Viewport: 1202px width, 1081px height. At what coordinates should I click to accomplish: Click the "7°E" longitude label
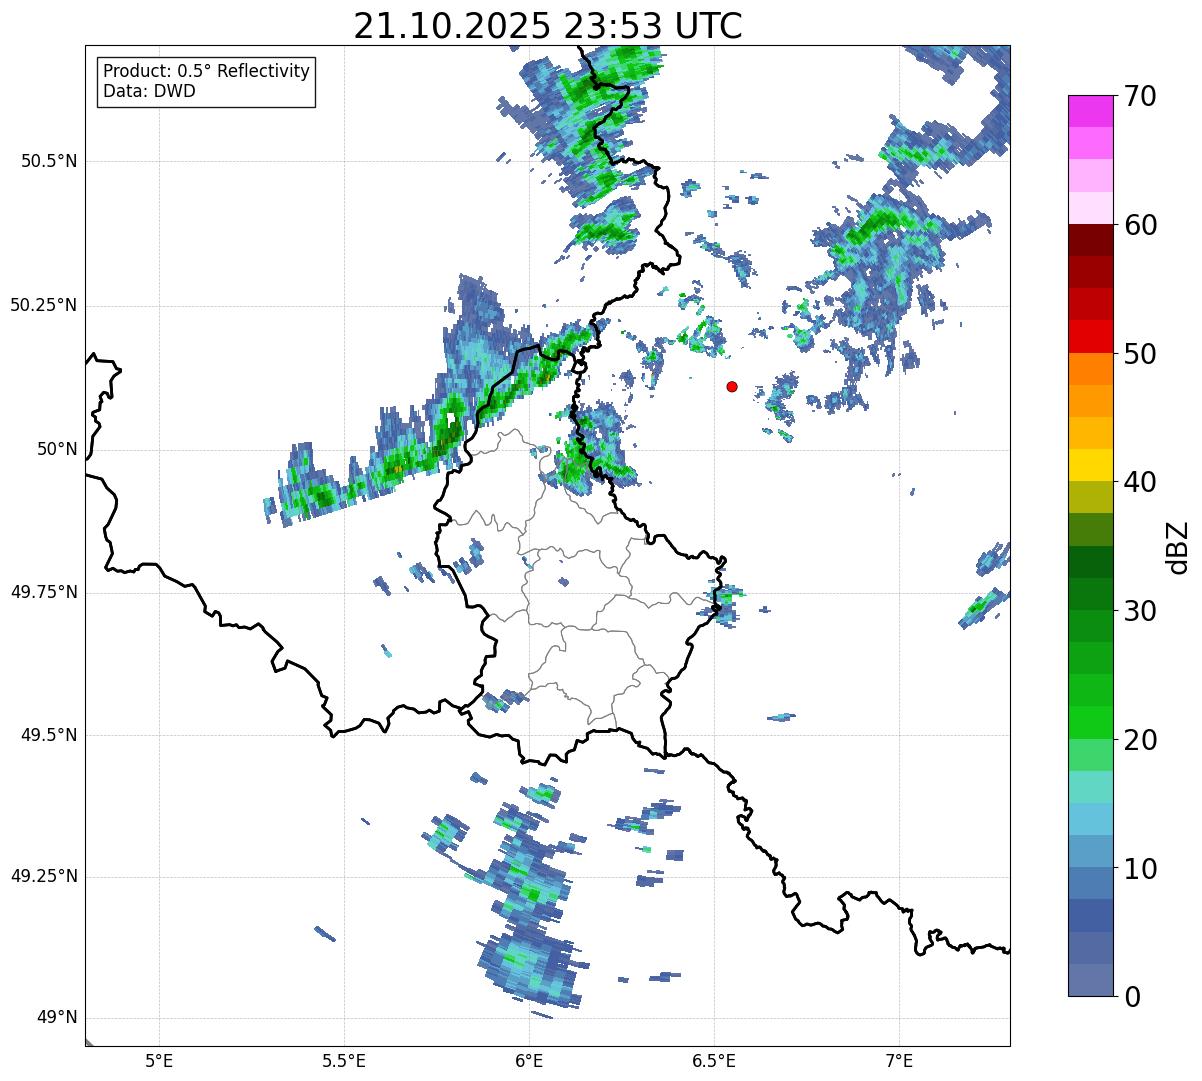coord(899,1062)
